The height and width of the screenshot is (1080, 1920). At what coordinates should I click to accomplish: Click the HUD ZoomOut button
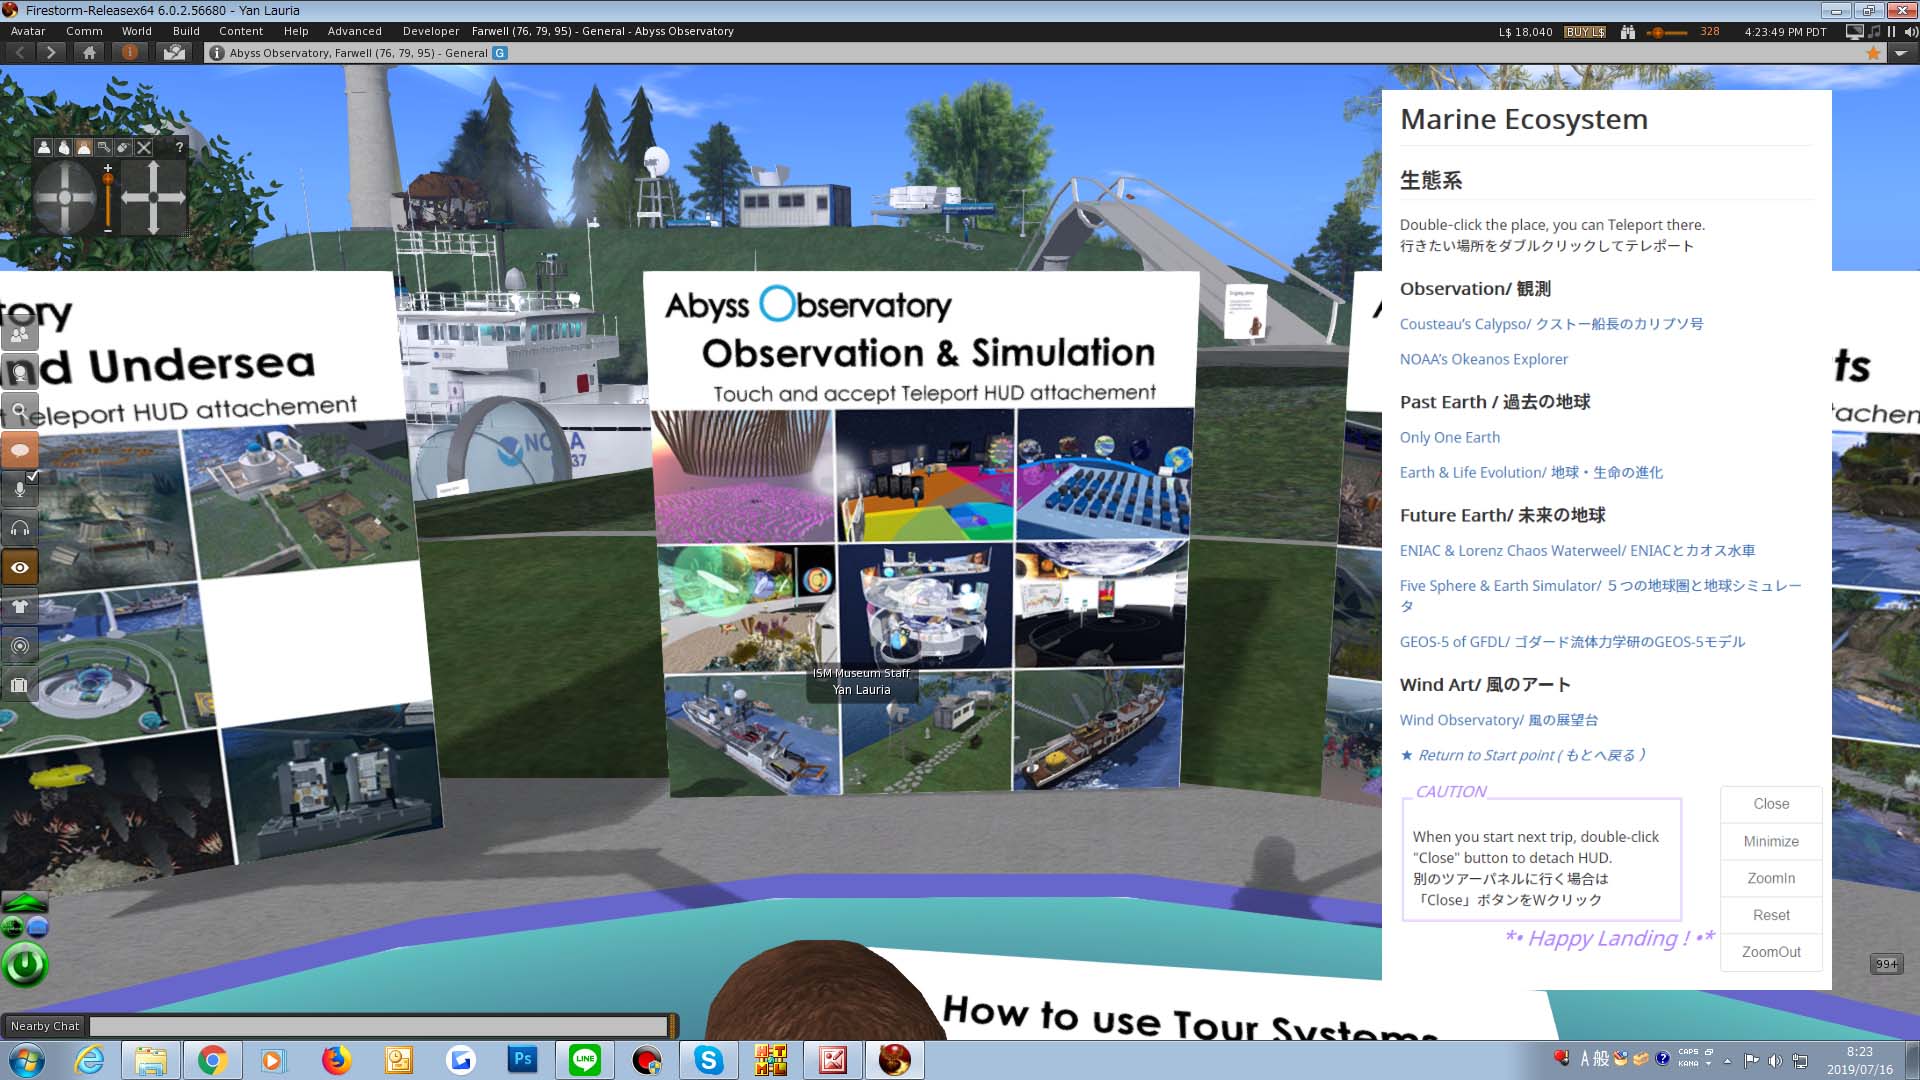point(1771,952)
